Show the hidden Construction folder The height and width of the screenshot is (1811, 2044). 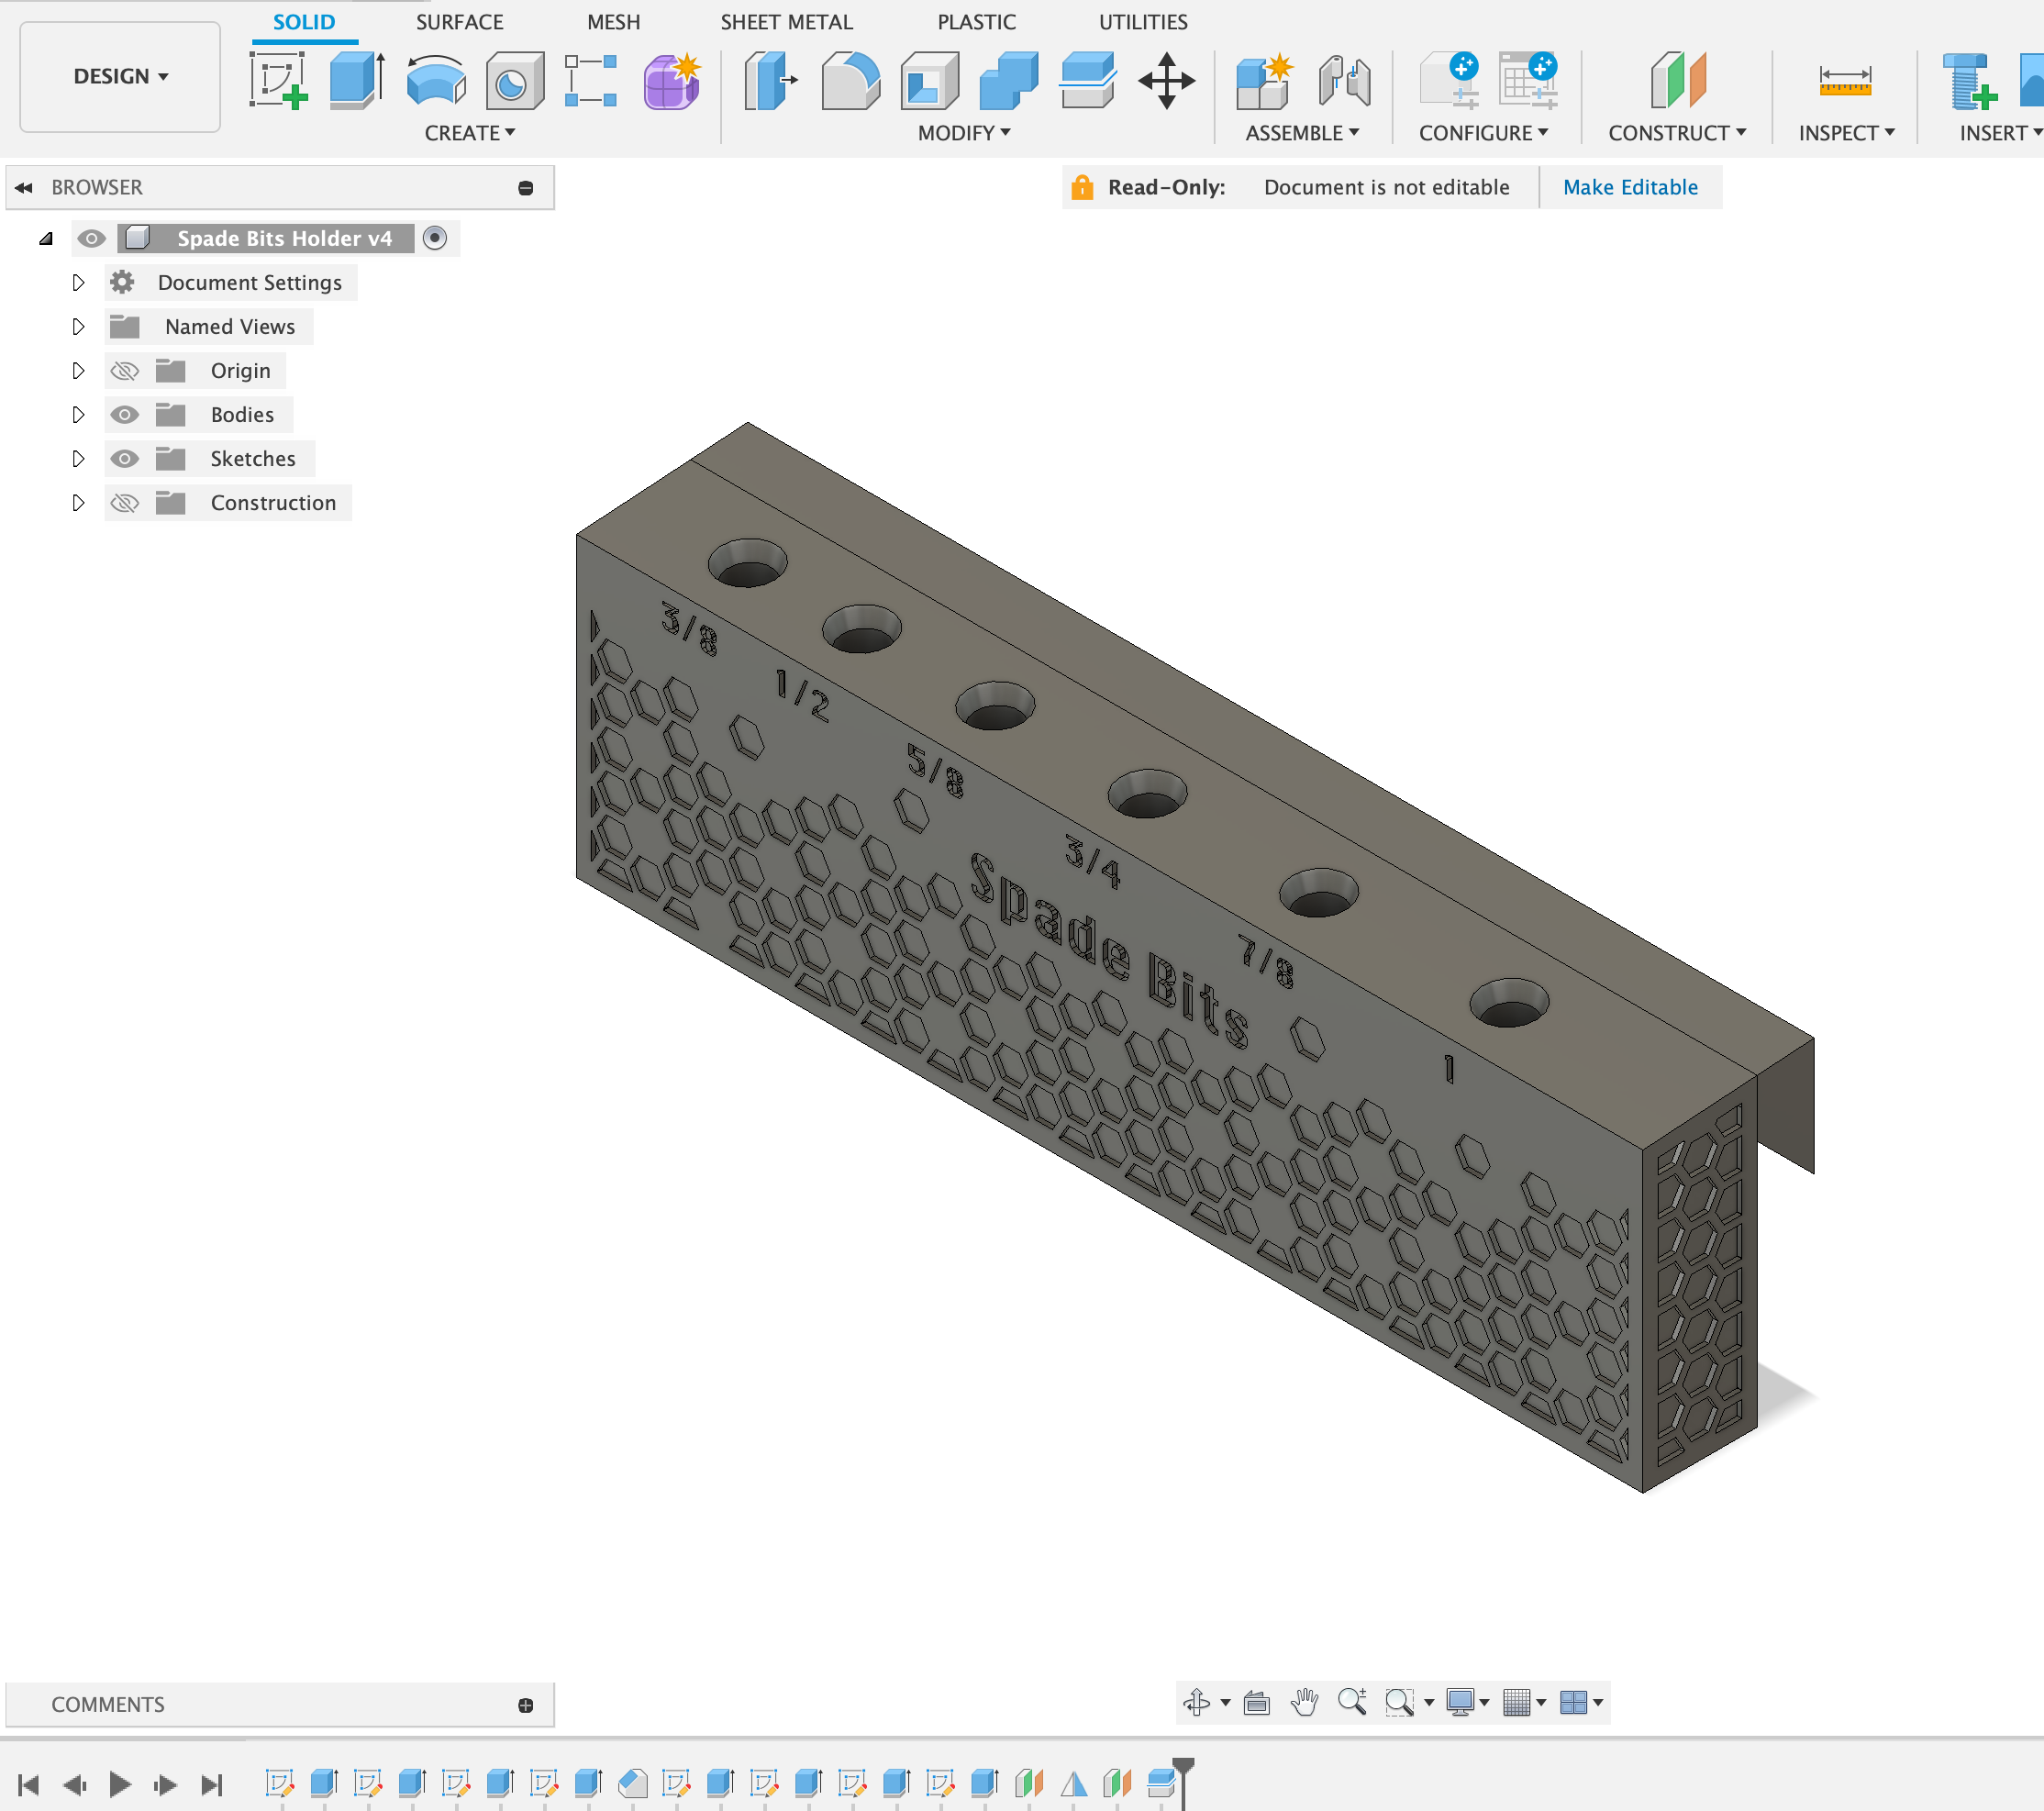point(124,503)
